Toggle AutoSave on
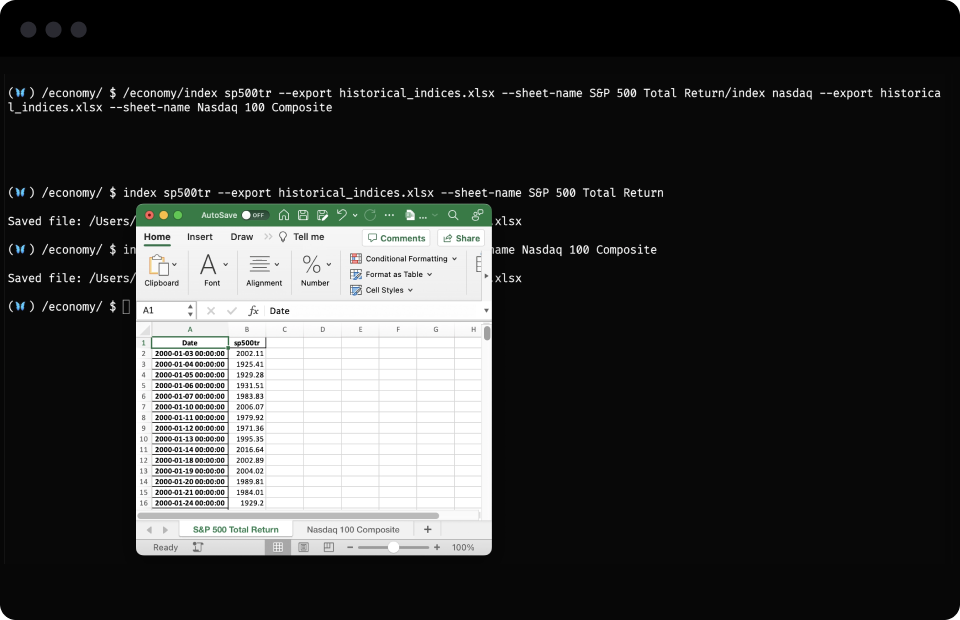Viewport: 960px width, 620px height. (x=254, y=215)
